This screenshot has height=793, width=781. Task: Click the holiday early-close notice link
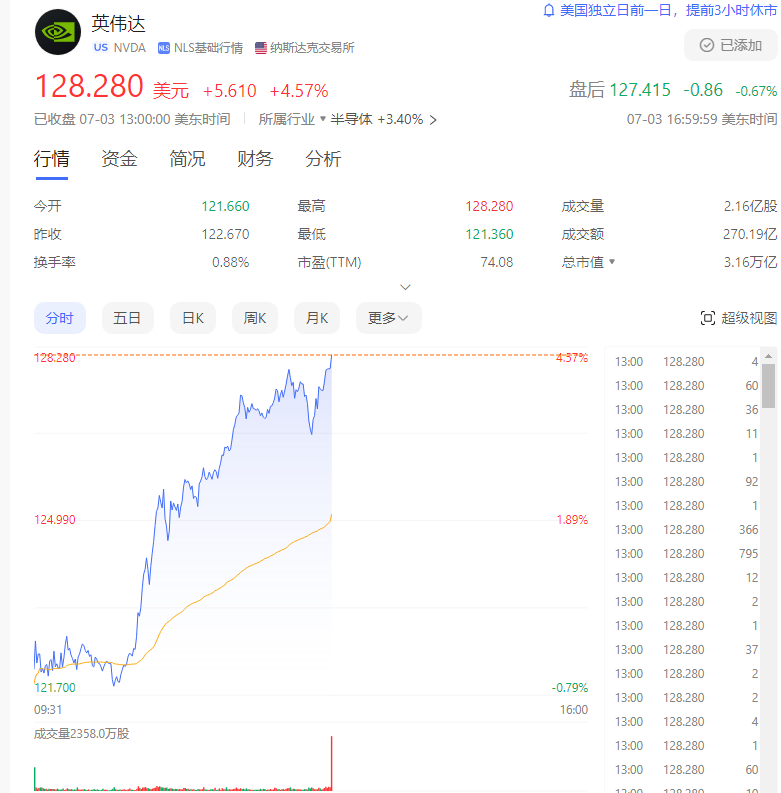point(668,10)
